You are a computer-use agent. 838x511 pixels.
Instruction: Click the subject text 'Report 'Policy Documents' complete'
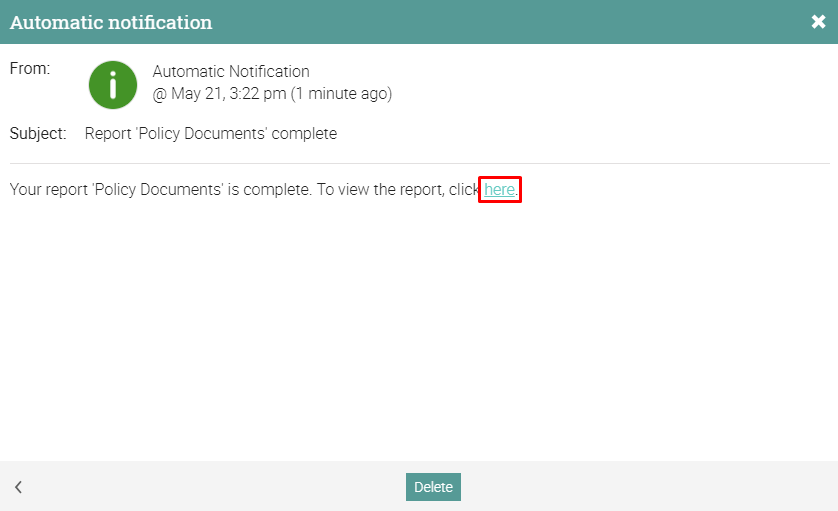[x=211, y=133]
